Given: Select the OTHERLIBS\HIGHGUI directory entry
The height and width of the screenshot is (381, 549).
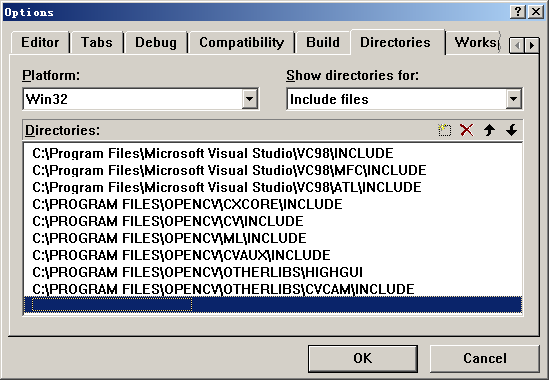Looking at the screenshot, I should click(273, 272).
